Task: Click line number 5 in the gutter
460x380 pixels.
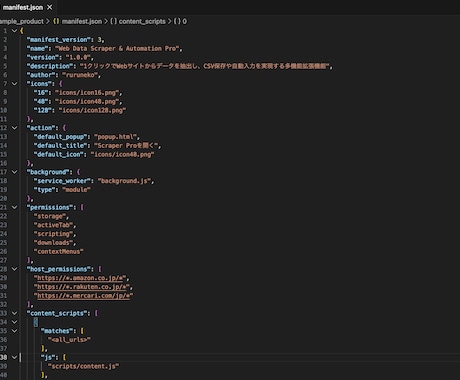Action: click(x=5, y=66)
